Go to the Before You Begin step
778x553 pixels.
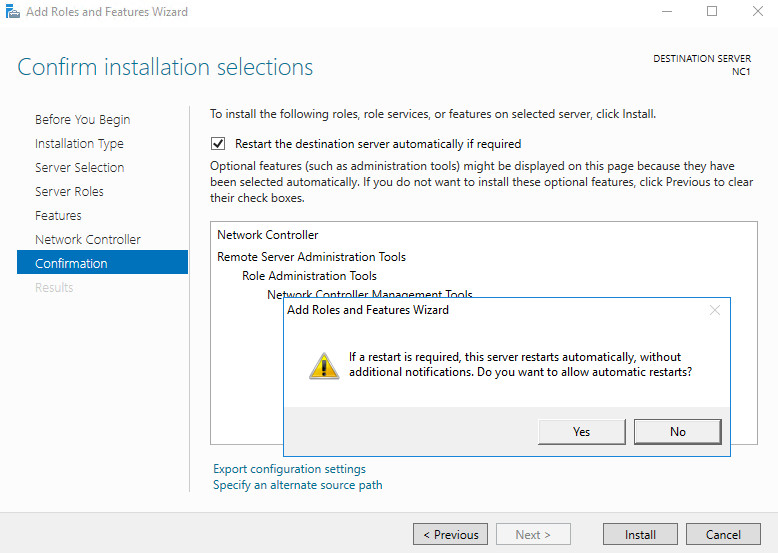click(82, 120)
